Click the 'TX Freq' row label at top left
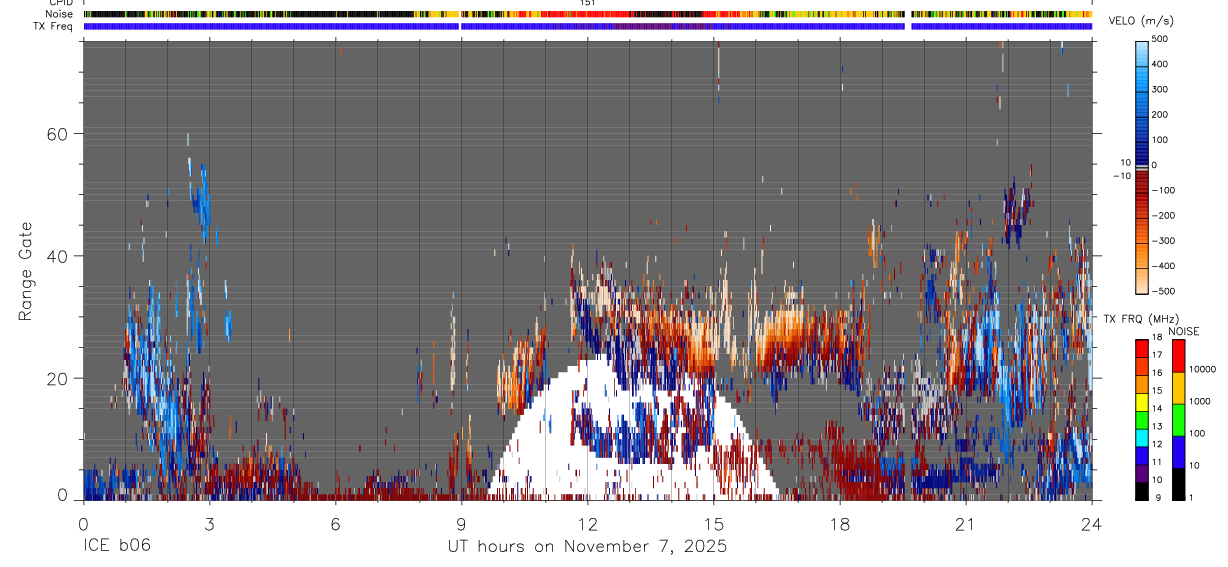 (x=53, y=26)
